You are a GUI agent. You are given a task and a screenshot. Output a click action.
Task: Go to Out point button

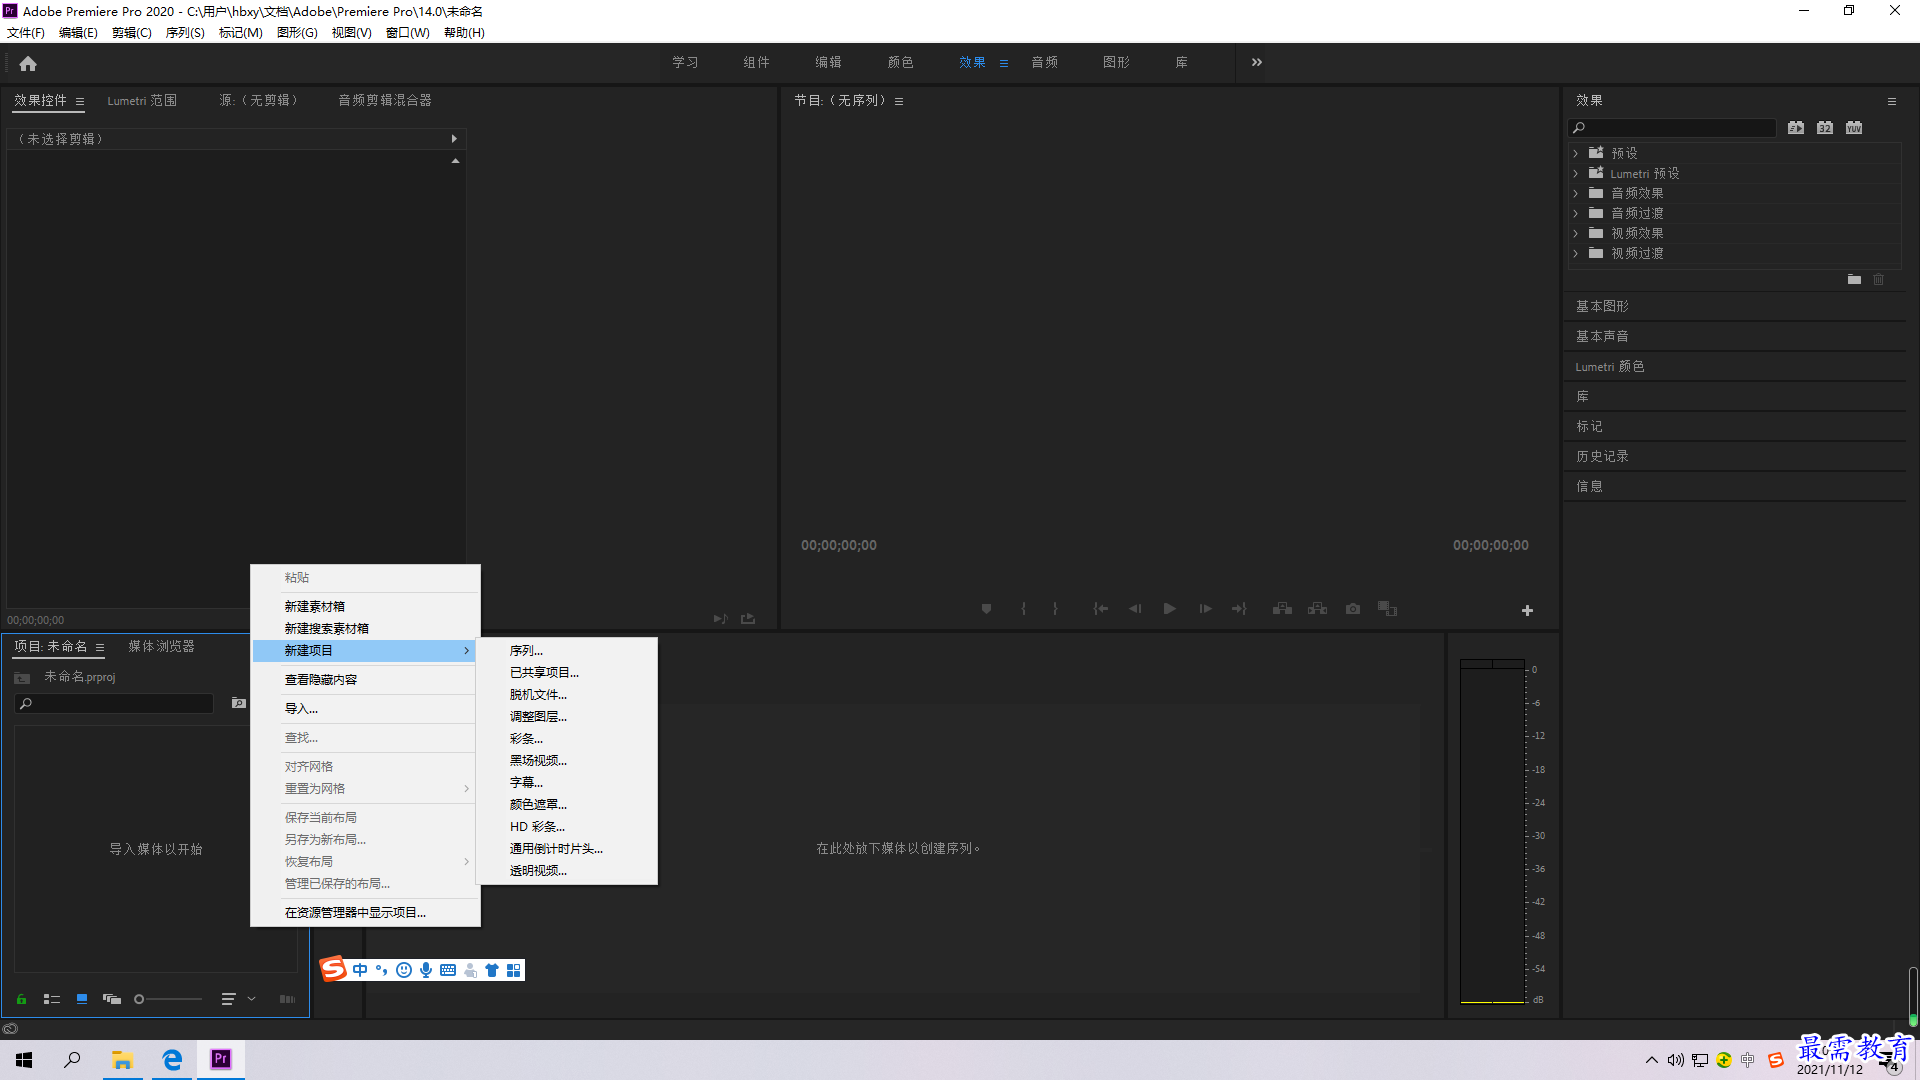[1240, 609]
